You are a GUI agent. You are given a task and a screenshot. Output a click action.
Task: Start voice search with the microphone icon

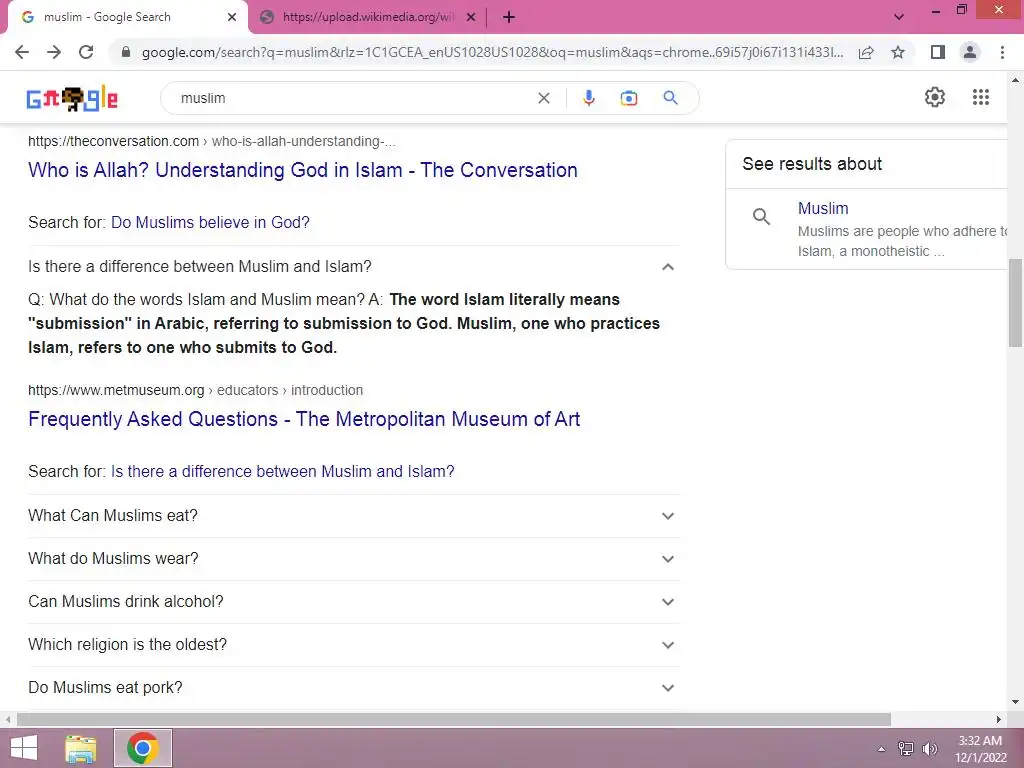click(x=588, y=98)
